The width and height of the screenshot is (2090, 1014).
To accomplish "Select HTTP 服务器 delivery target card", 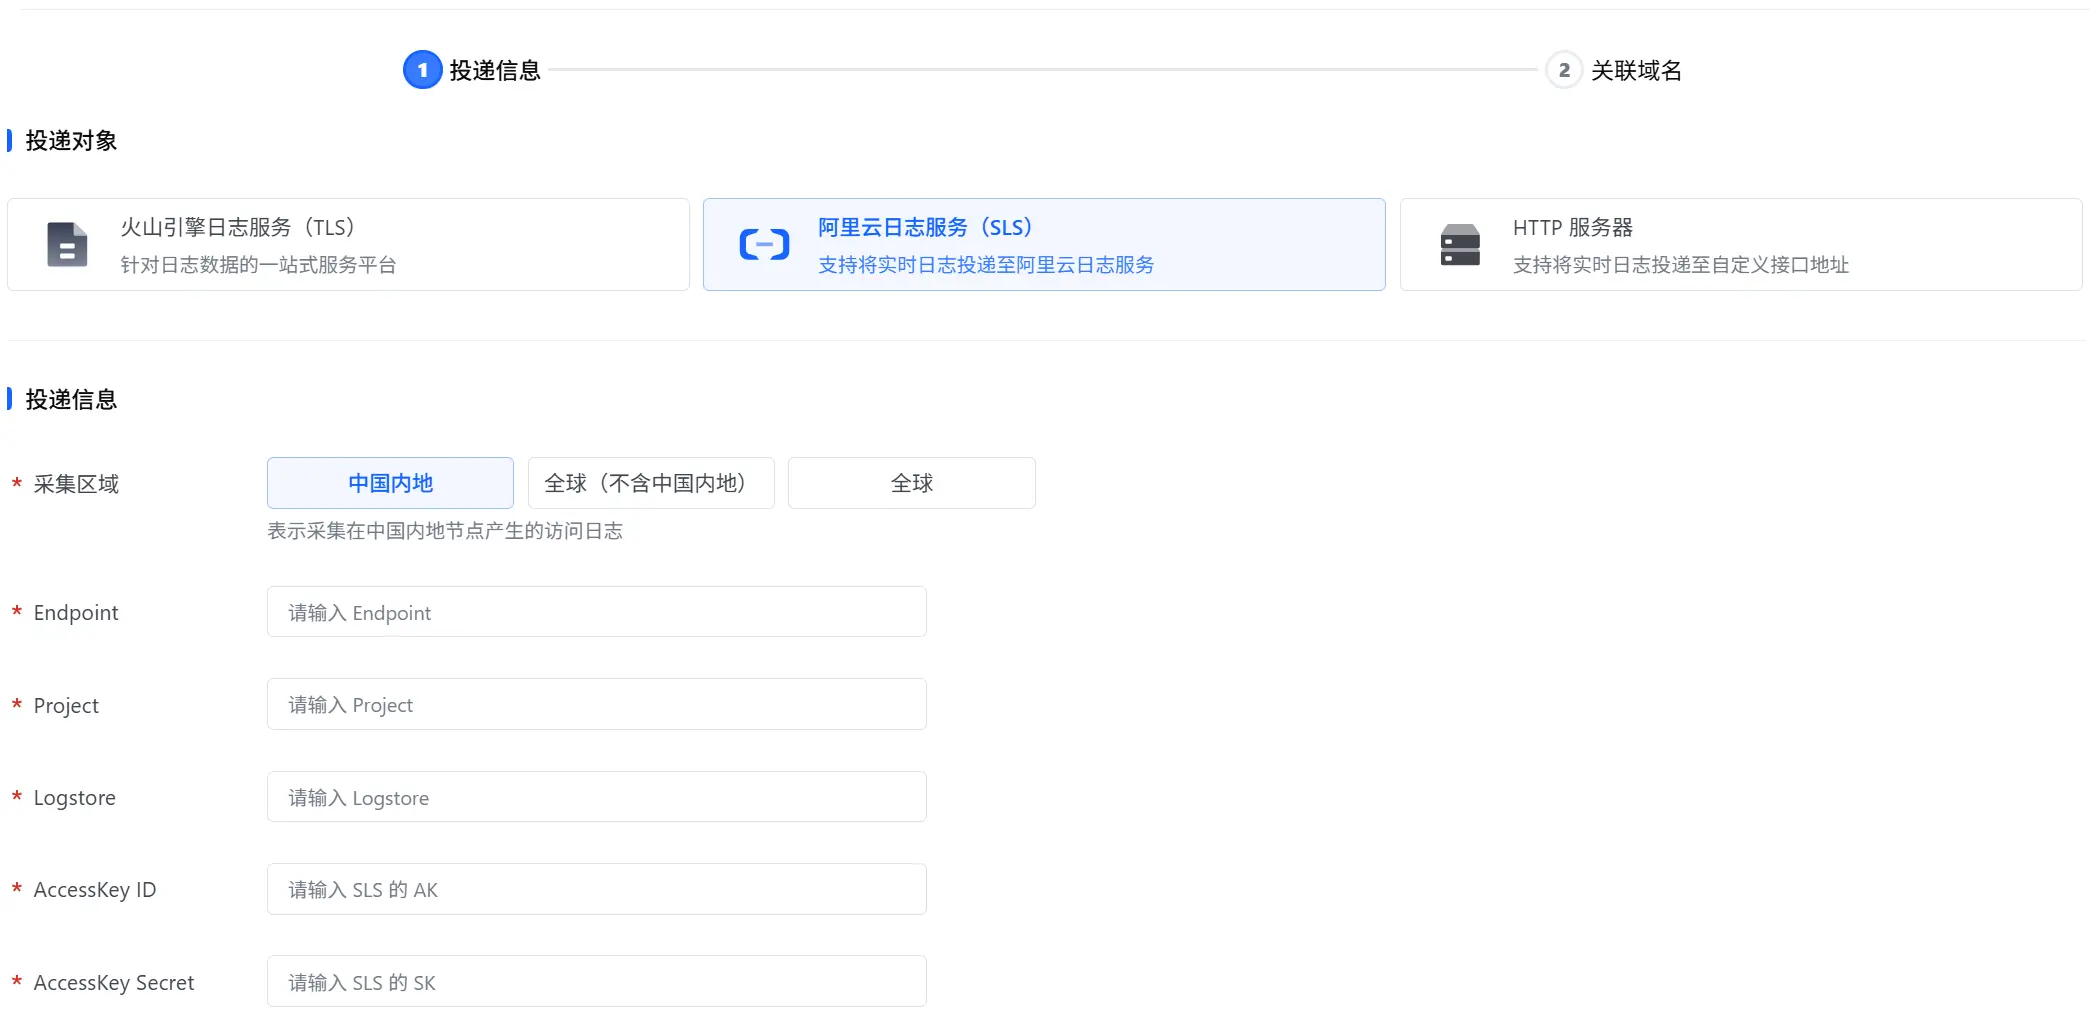I will click(x=1741, y=245).
